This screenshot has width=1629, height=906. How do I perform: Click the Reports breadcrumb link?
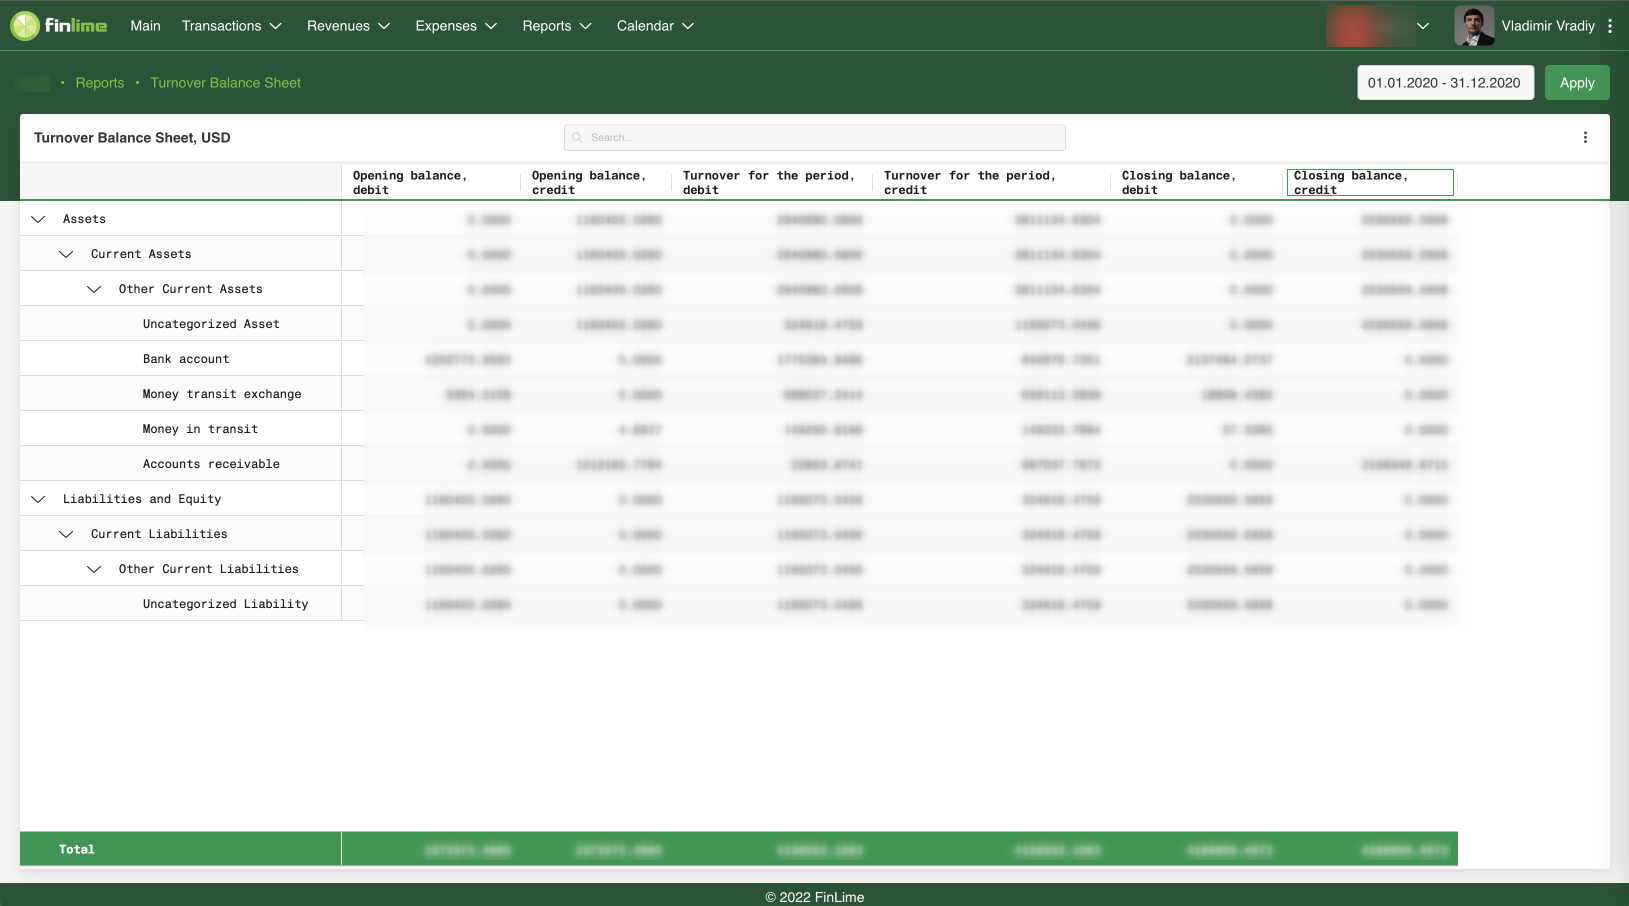(100, 83)
